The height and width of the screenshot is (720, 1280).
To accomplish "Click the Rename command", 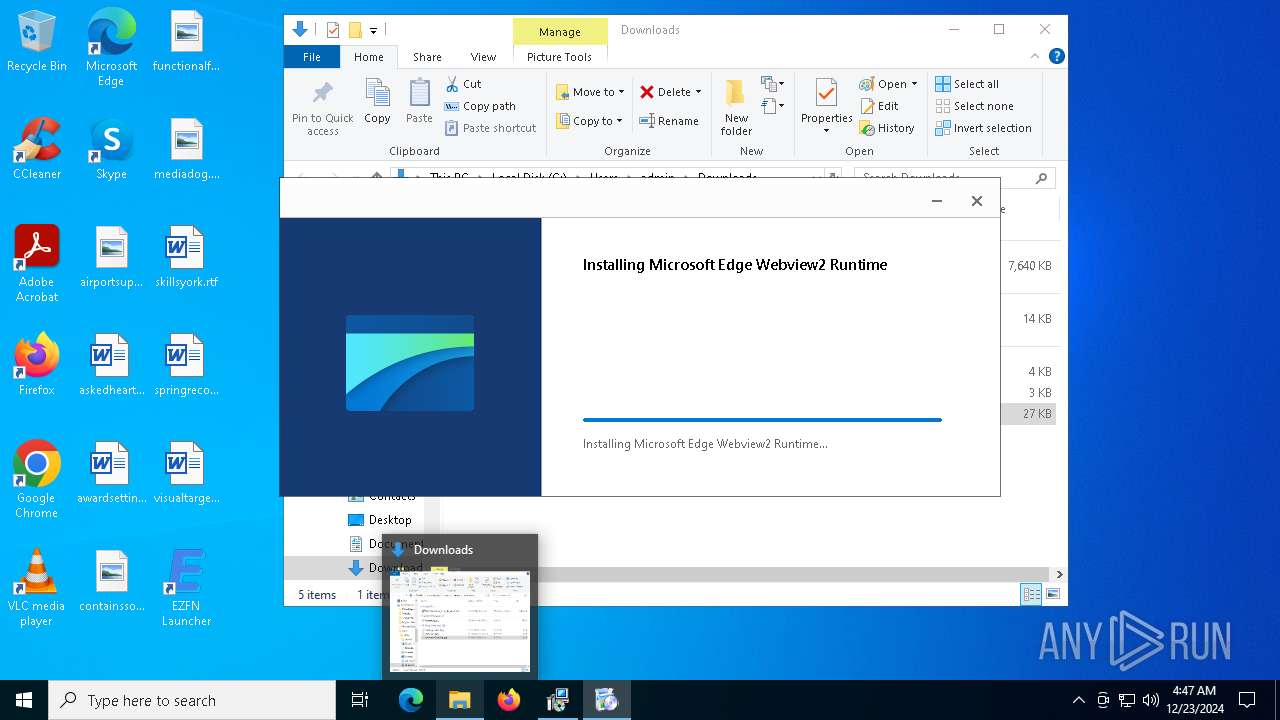I will tap(669, 121).
